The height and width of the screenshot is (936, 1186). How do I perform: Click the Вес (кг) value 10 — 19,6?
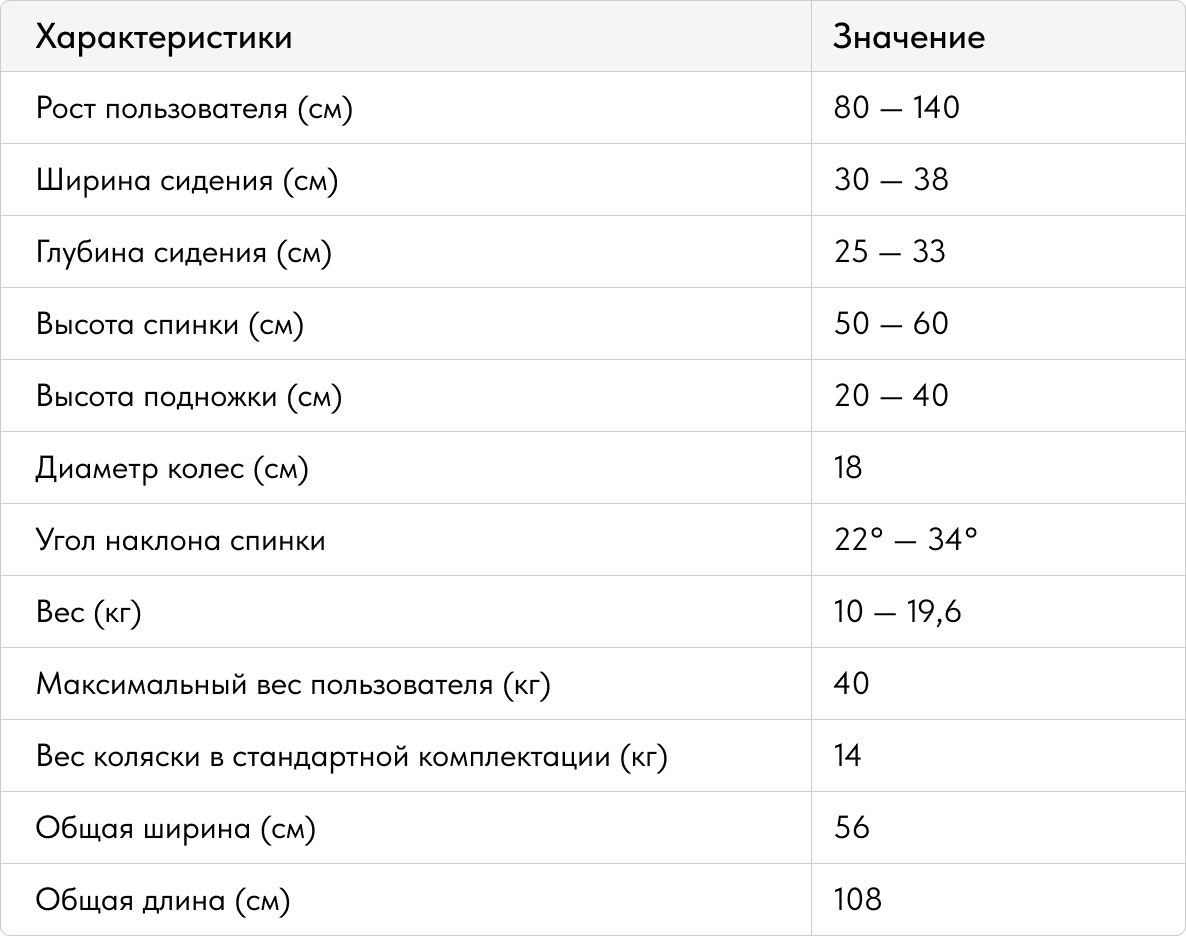tap(897, 611)
